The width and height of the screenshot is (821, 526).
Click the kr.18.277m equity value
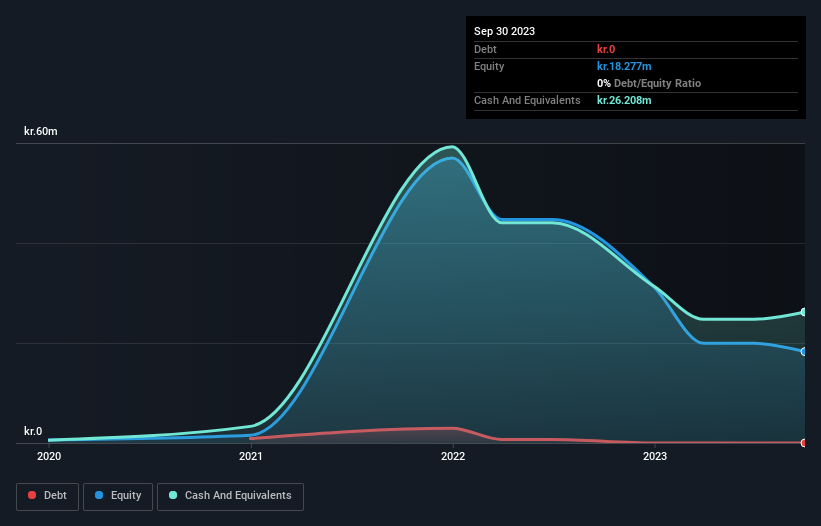point(624,66)
